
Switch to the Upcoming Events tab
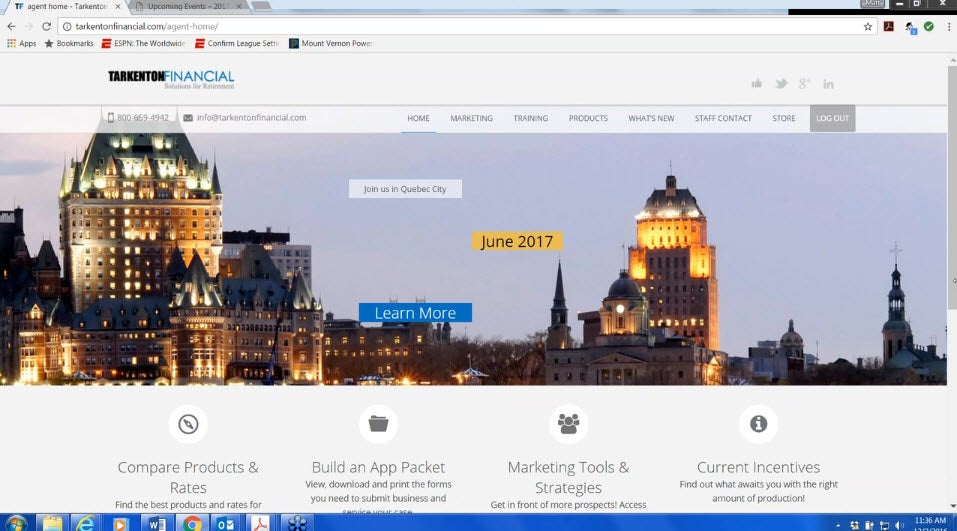188,7
